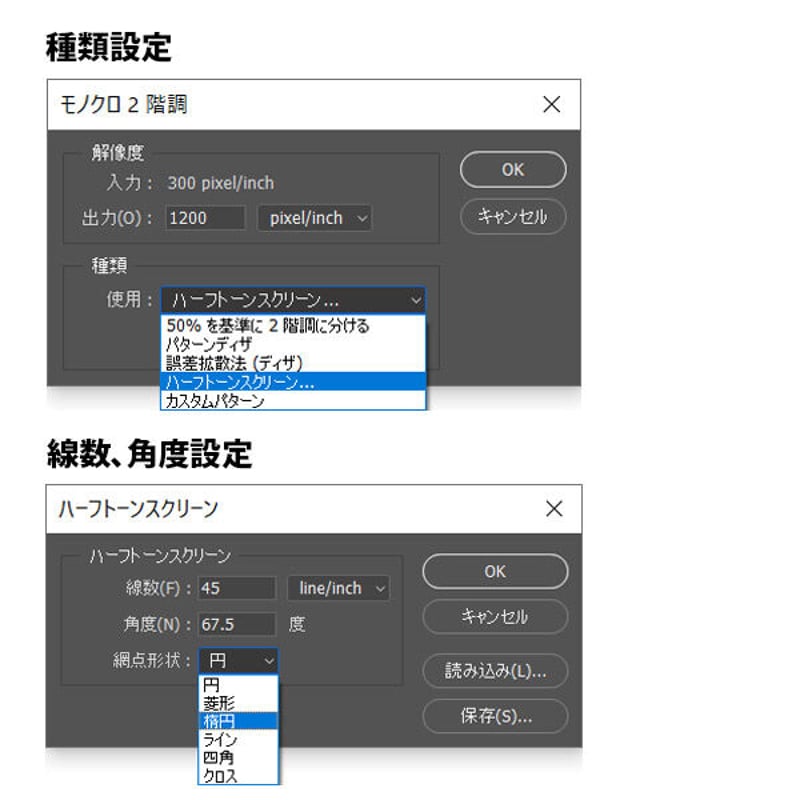Click the 角度 field showing 67.5
The image size is (800, 800).
(x=237, y=624)
